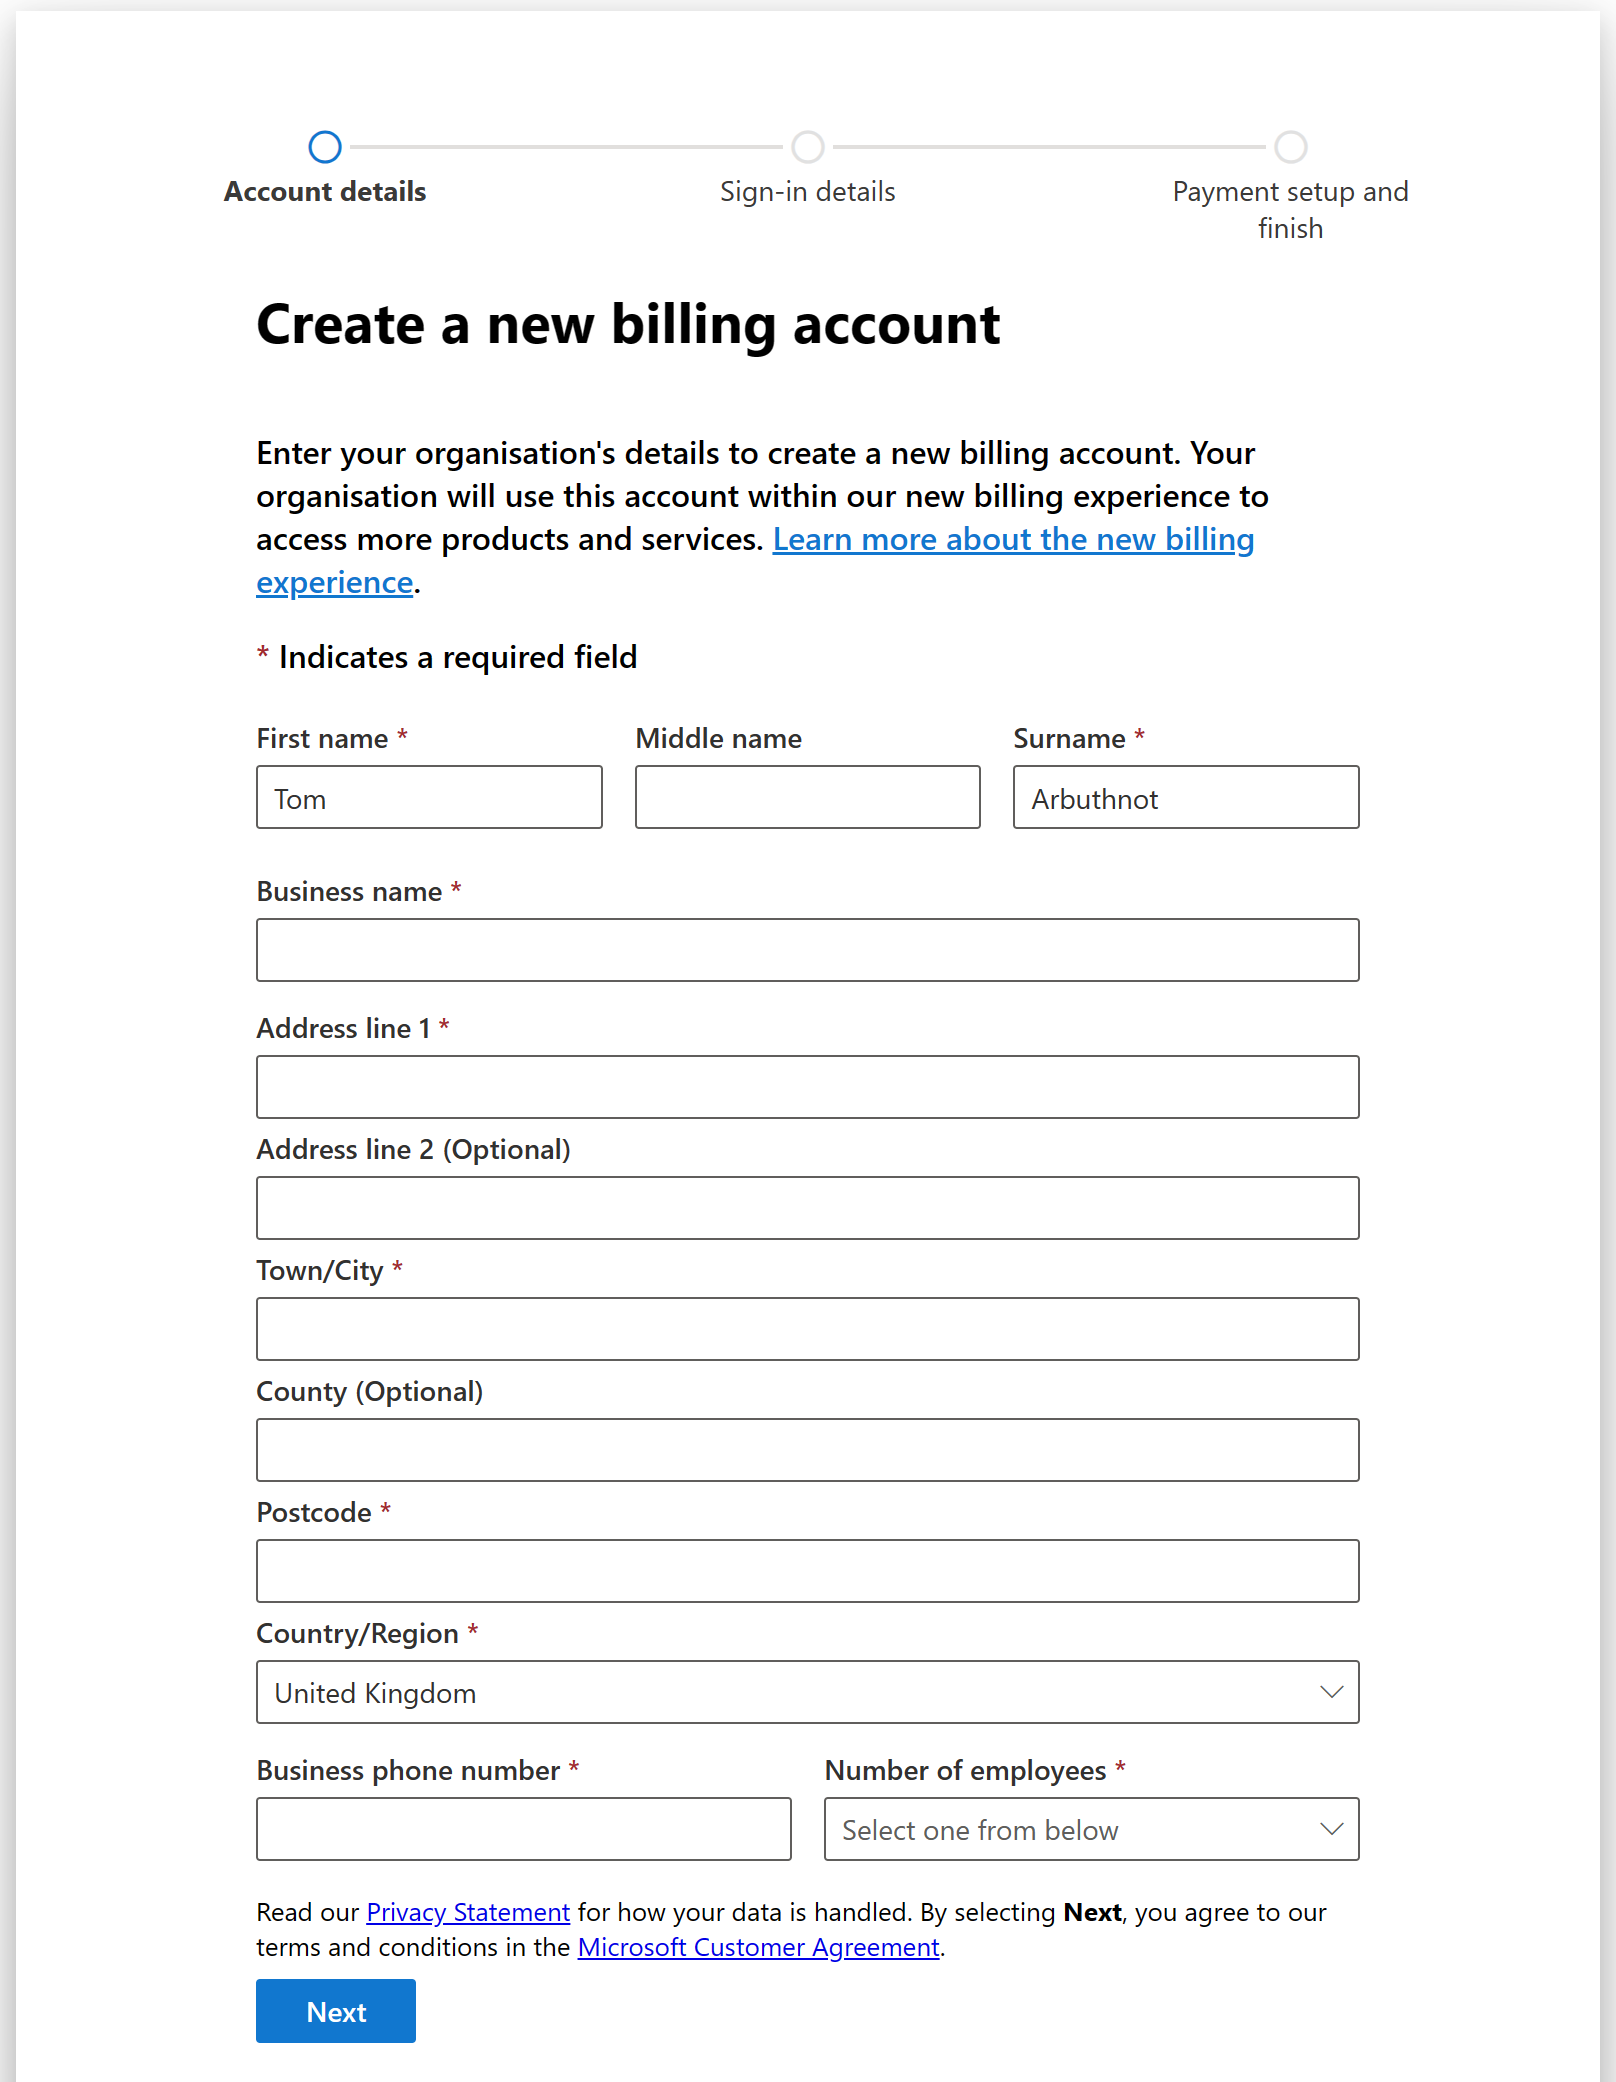Click into the Middle name field
Image resolution: width=1616 pixels, height=2082 pixels.
pos(807,797)
